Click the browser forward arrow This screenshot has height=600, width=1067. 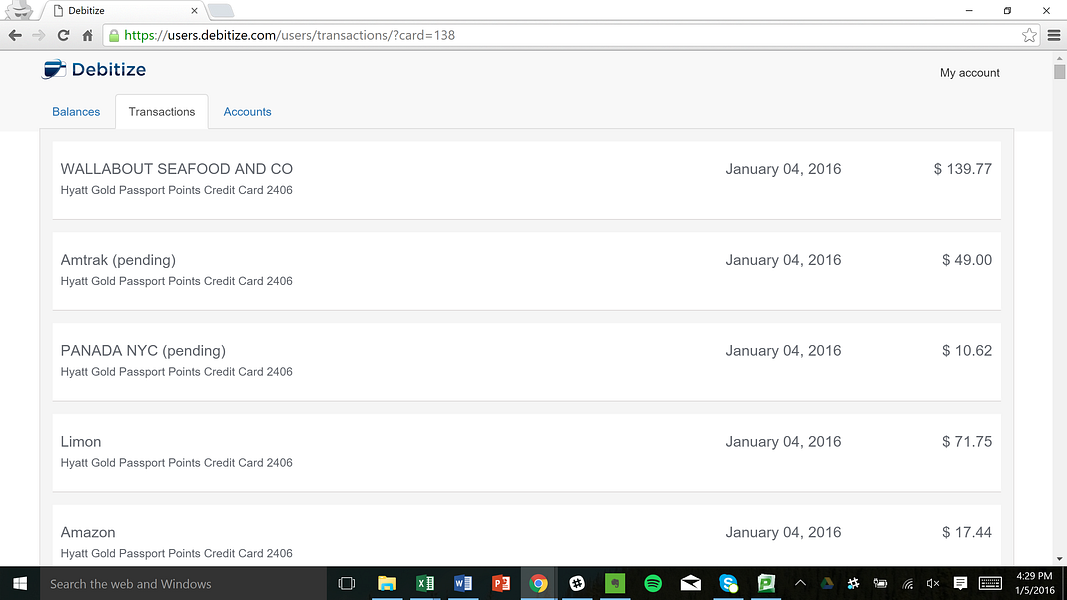[39, 35]
